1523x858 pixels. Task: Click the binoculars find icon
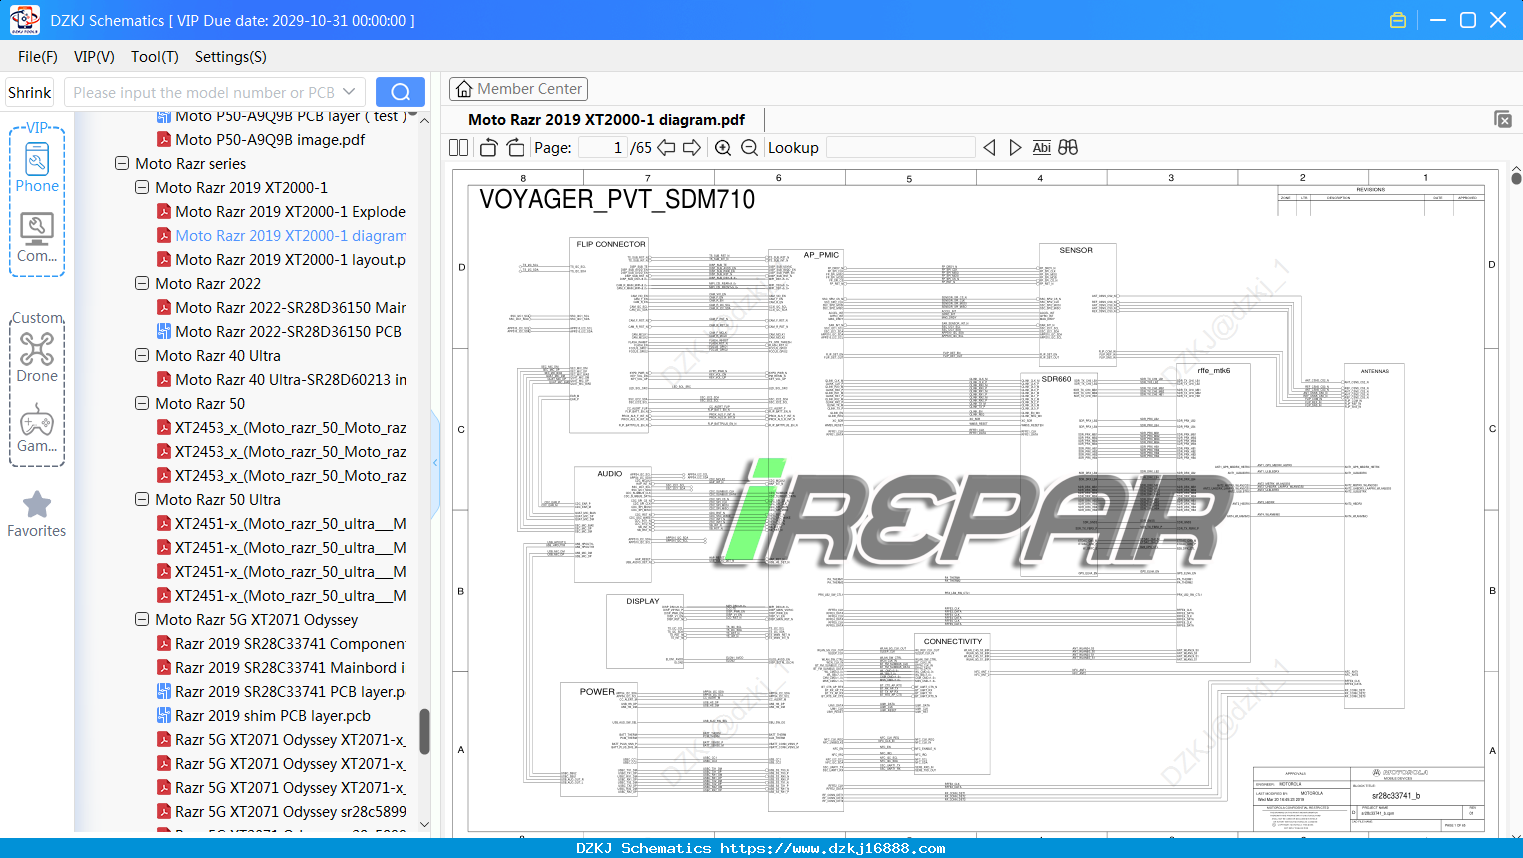(1068, 148)
